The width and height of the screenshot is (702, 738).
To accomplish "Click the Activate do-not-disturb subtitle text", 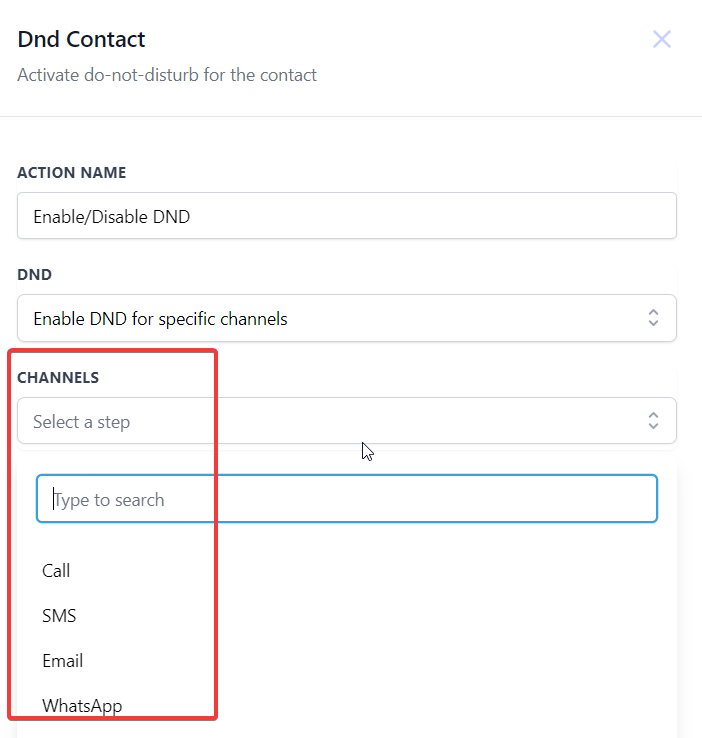I will point(167,75).
